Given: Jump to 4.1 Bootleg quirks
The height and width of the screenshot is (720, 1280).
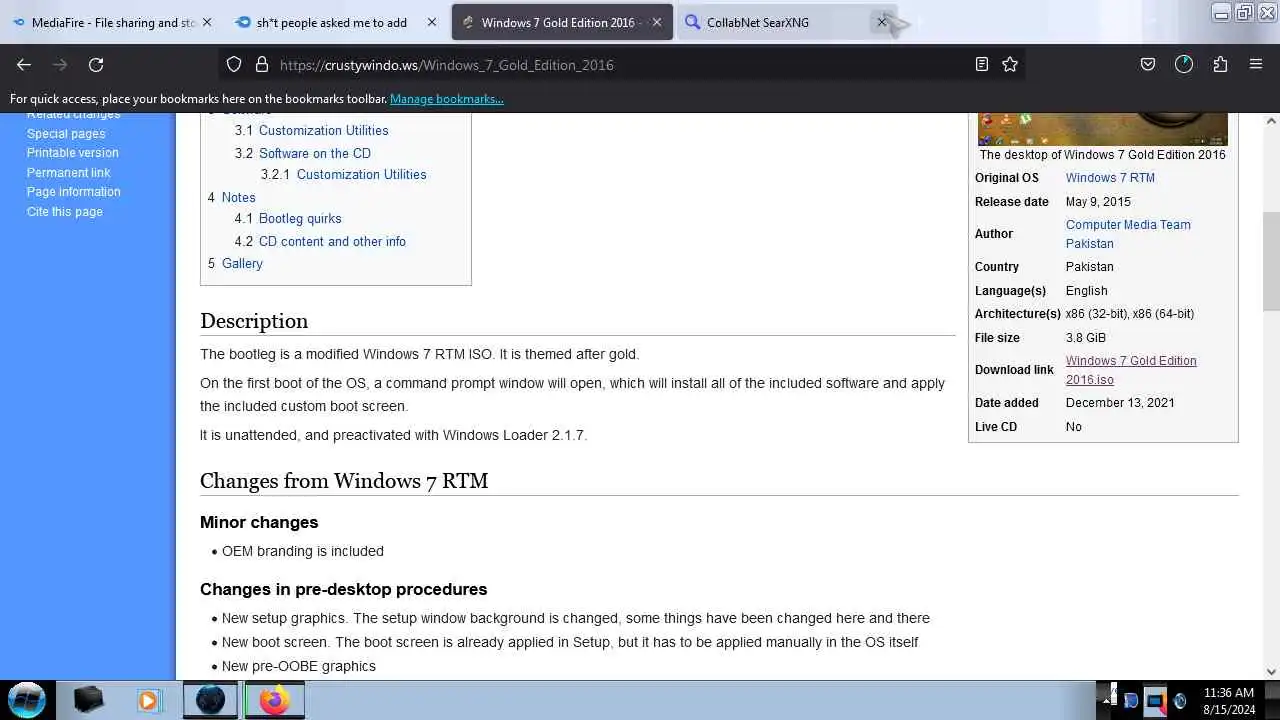Looking at the screenshot, I should 288,218.
